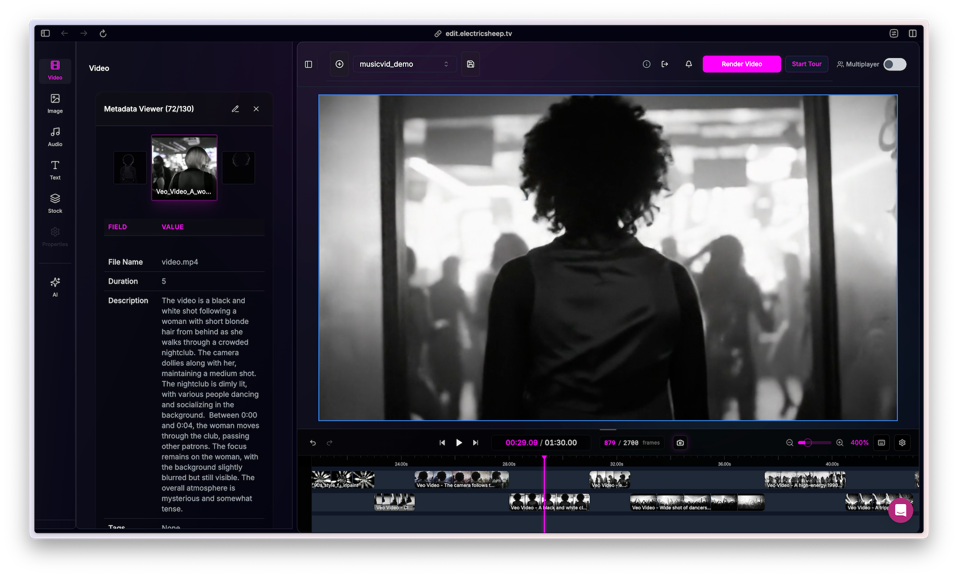Expand the 400% zoom level menu
The height and width of the screenshot is (577, 958).
point(859,443)
